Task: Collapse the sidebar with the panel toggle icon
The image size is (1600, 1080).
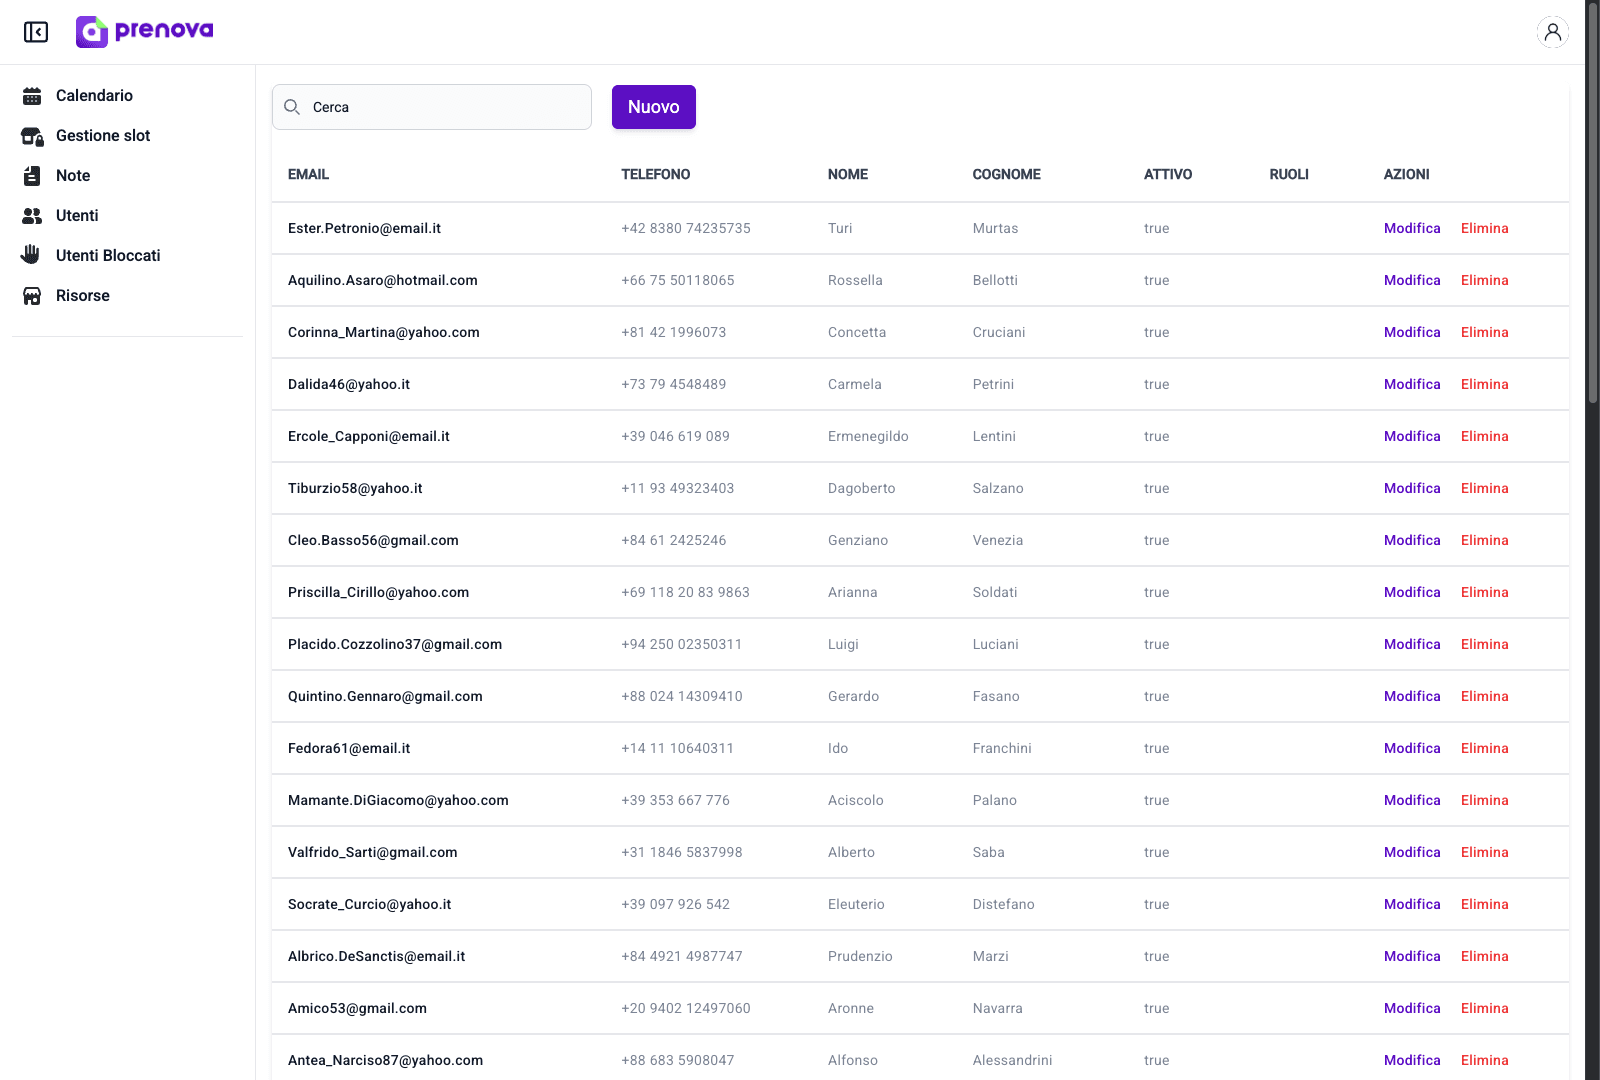Action: pyautogui.click(x=36, y=32)
